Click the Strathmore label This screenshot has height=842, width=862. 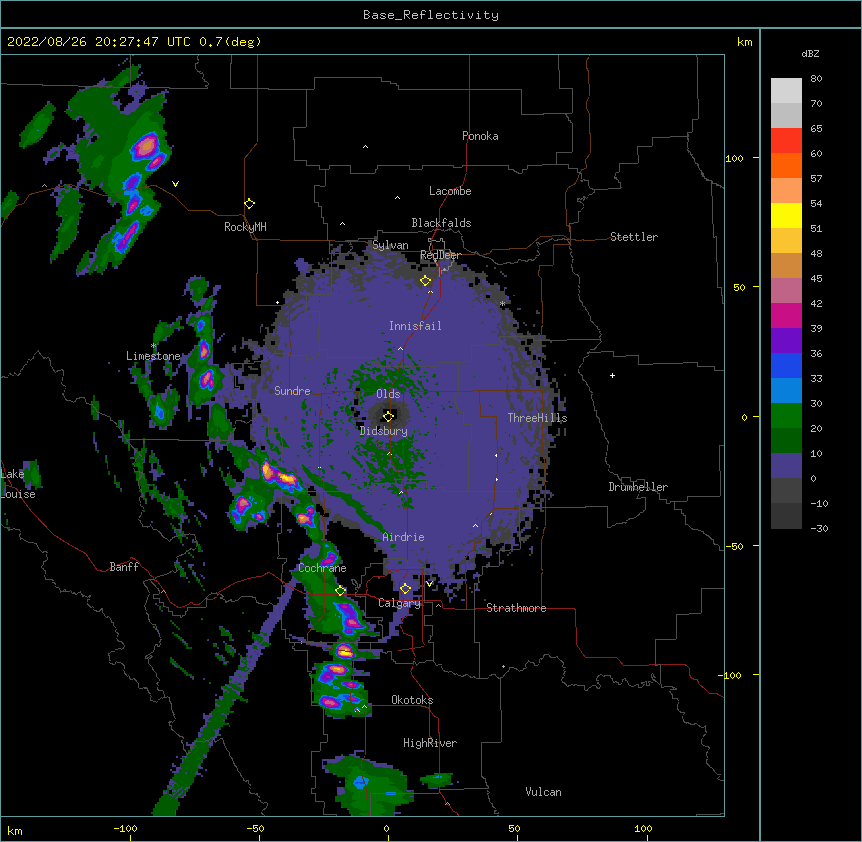(x=516, y=608)
